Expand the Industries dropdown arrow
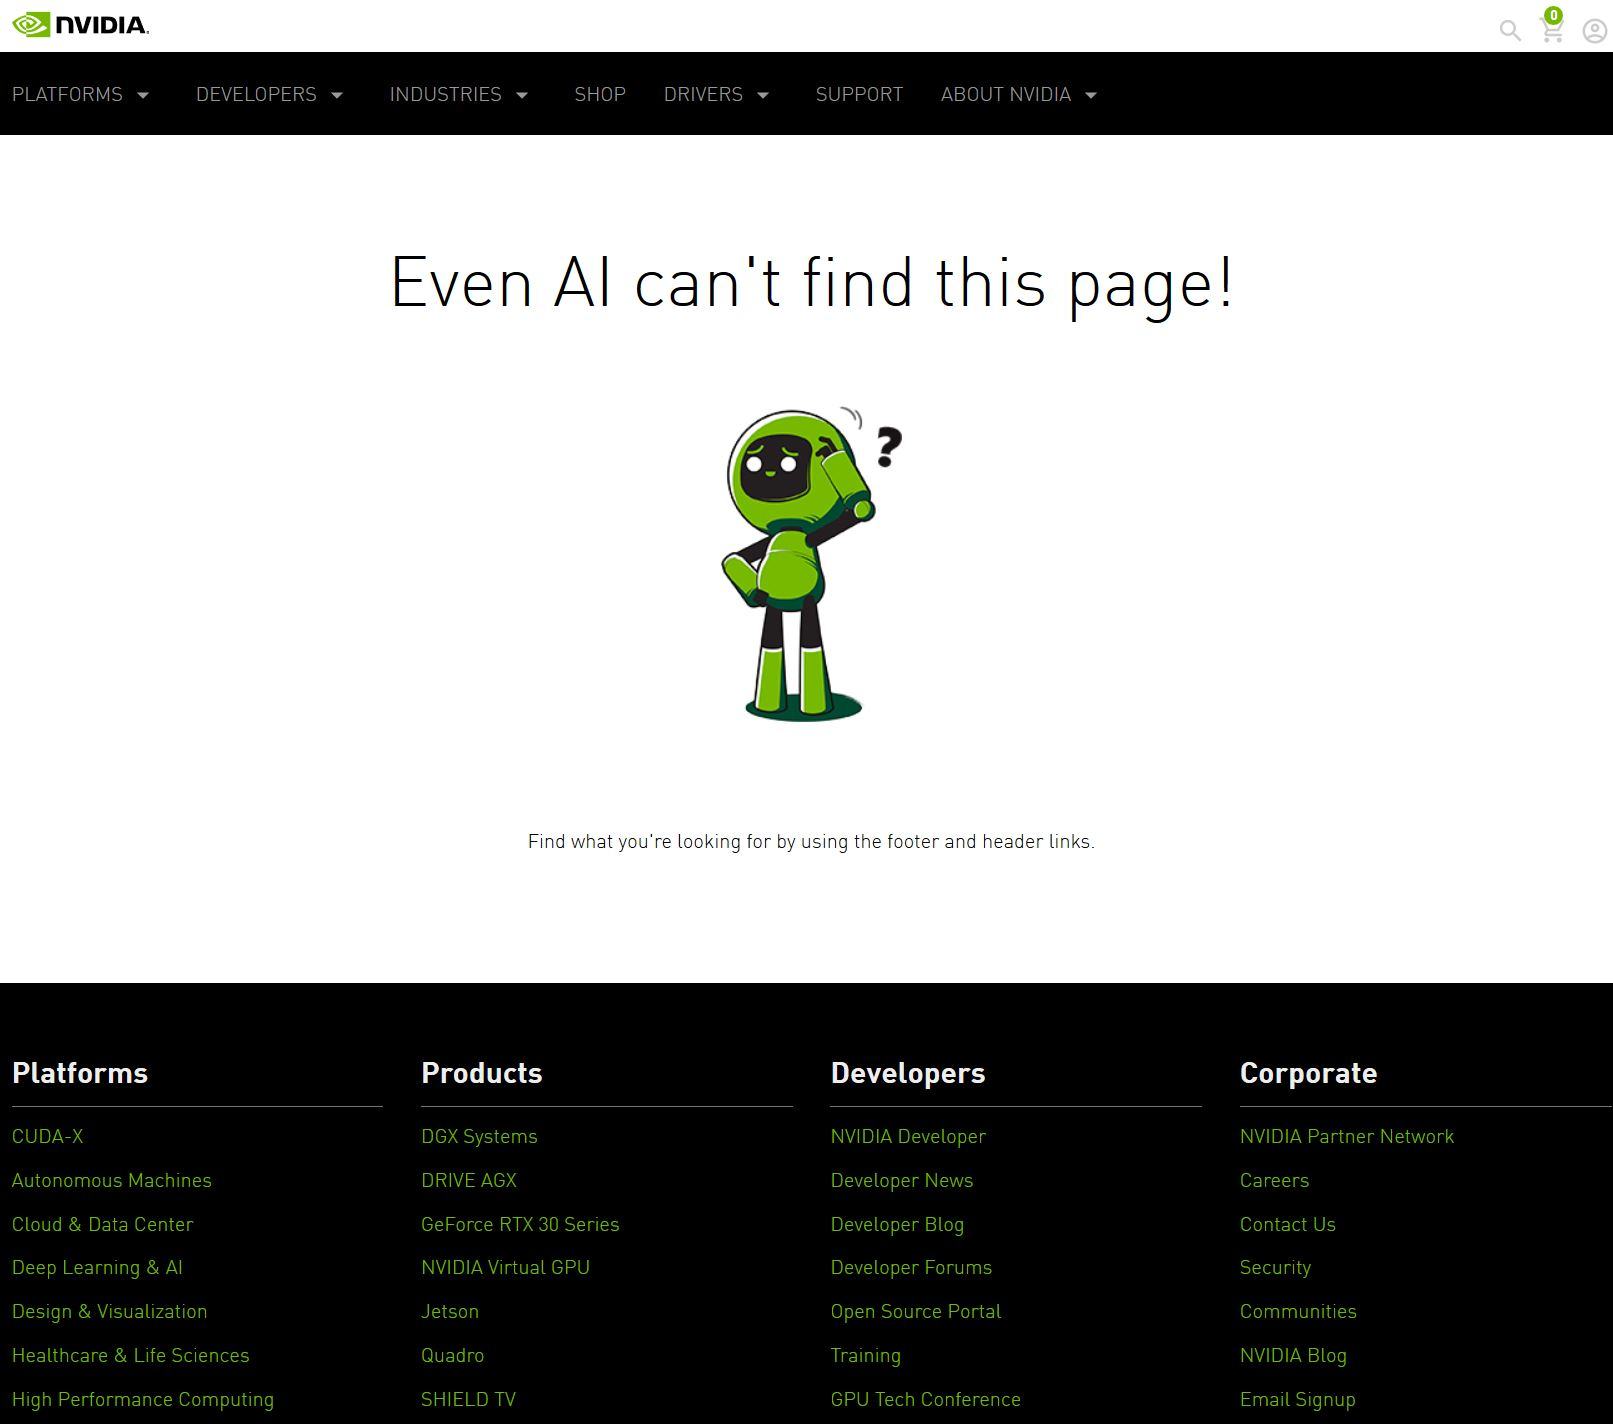 pos(522,95)
